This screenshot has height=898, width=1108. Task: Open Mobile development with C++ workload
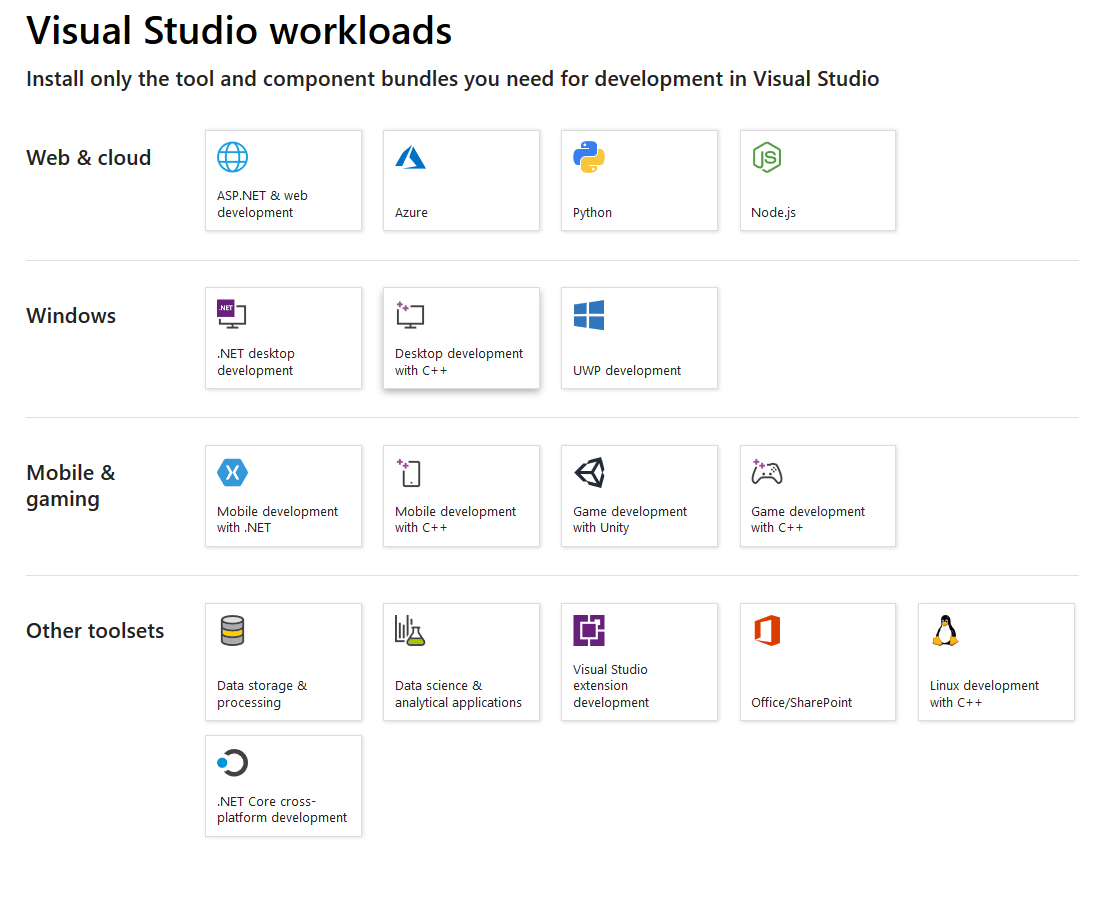[x=461, y=496]
